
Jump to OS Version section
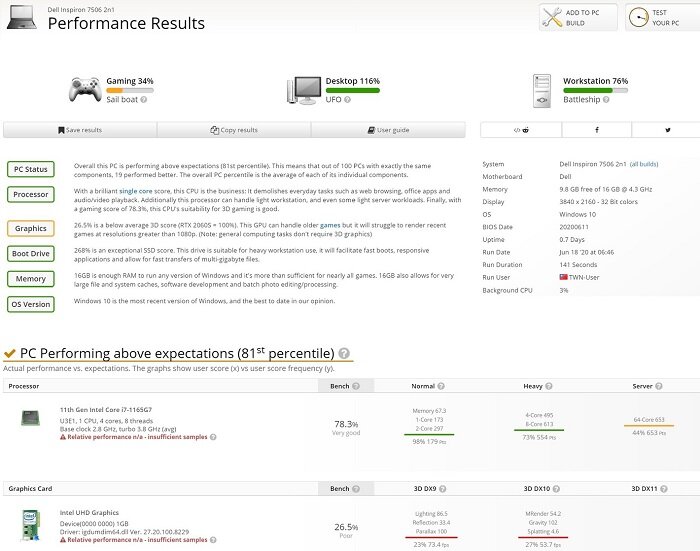[x=31, y=304]
